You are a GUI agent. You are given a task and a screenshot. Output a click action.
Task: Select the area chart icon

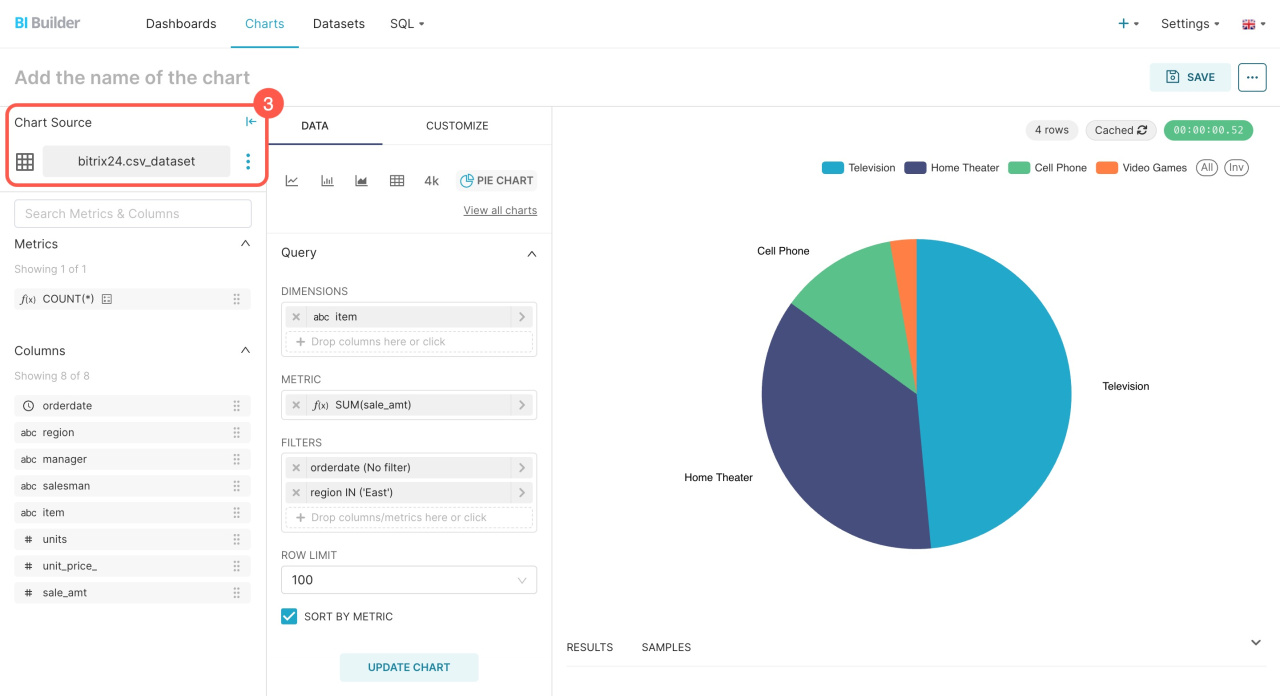(362, 181)
